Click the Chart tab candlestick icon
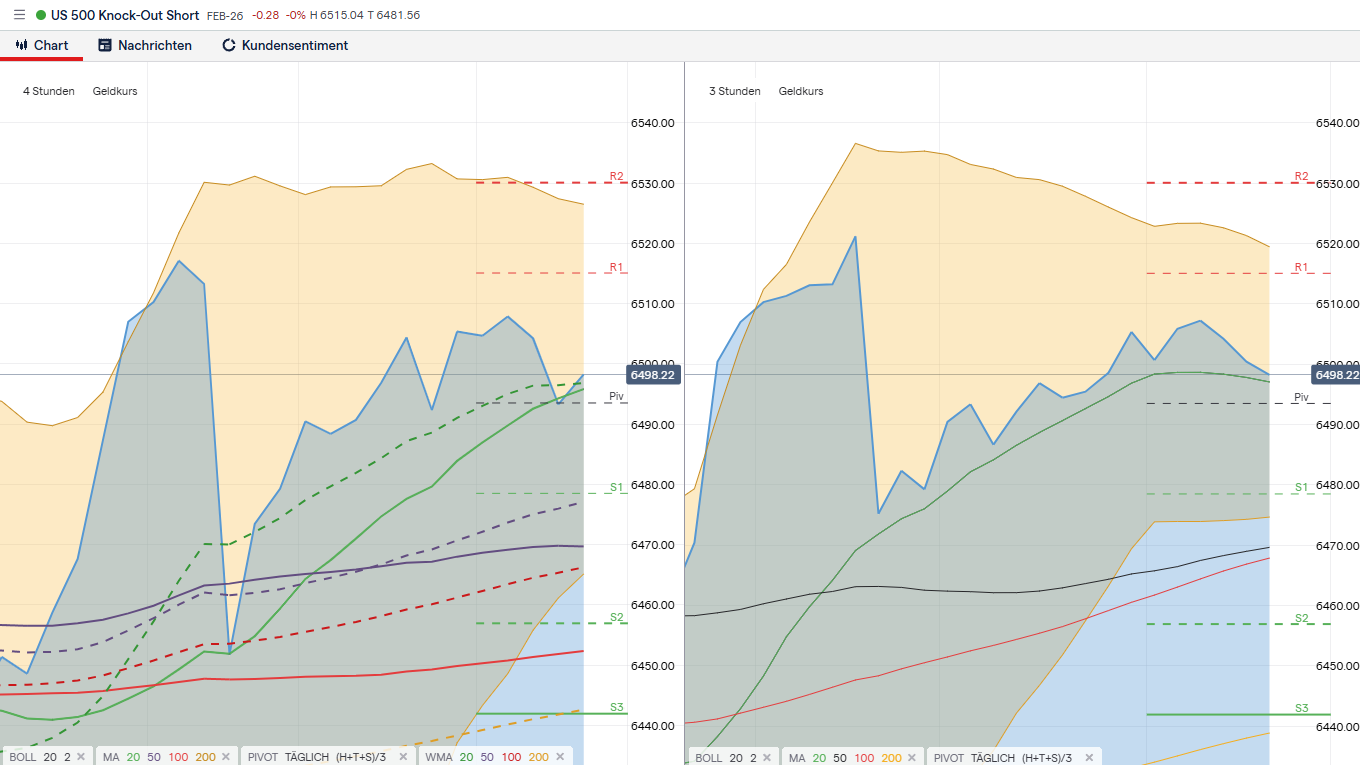This screenshot has width=1360, height=765. click(x=22, y=45)
